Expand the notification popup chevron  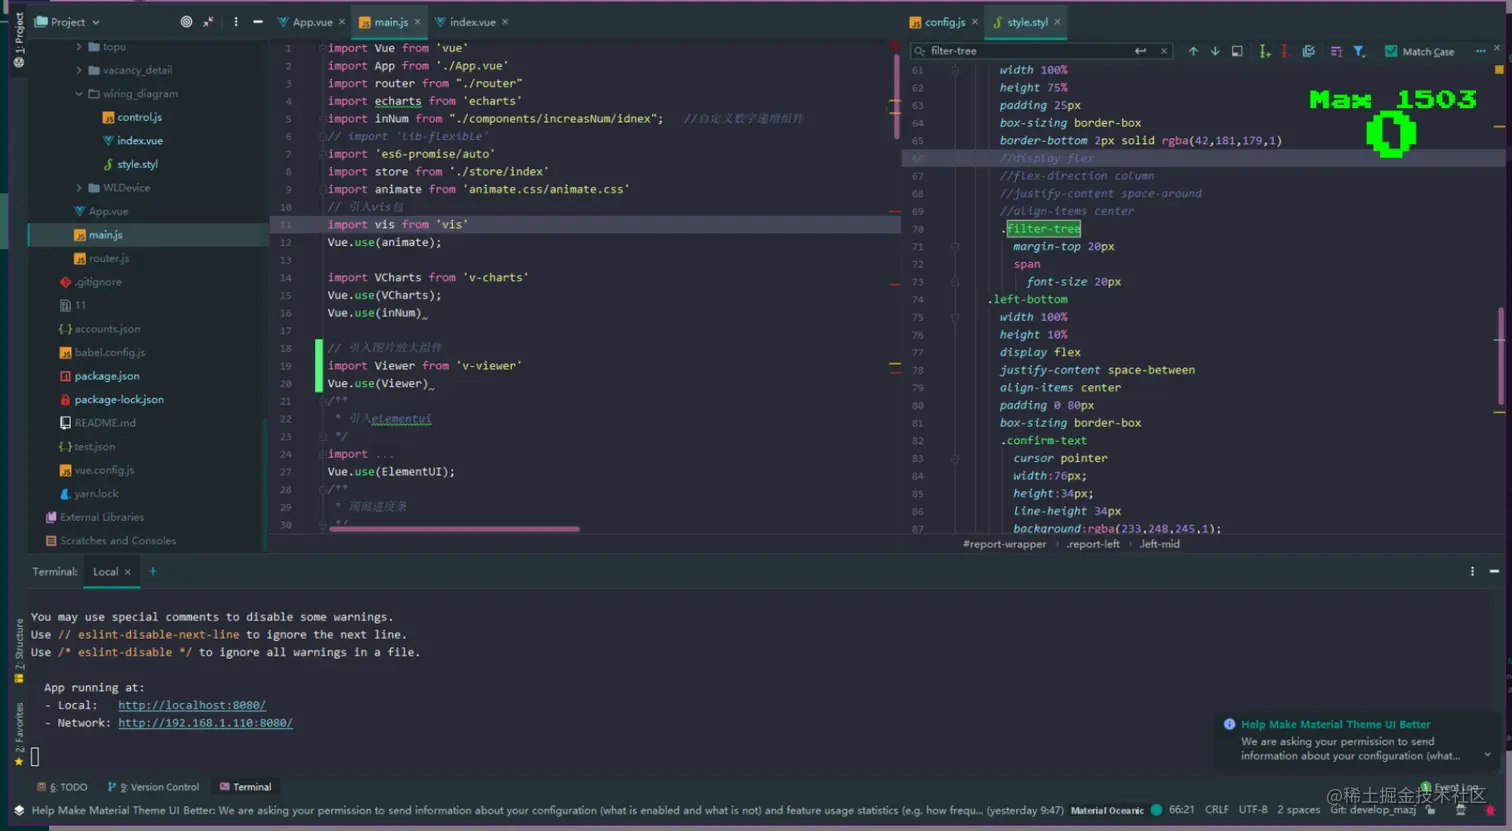pyautogui.click(x=1487, y=755)
